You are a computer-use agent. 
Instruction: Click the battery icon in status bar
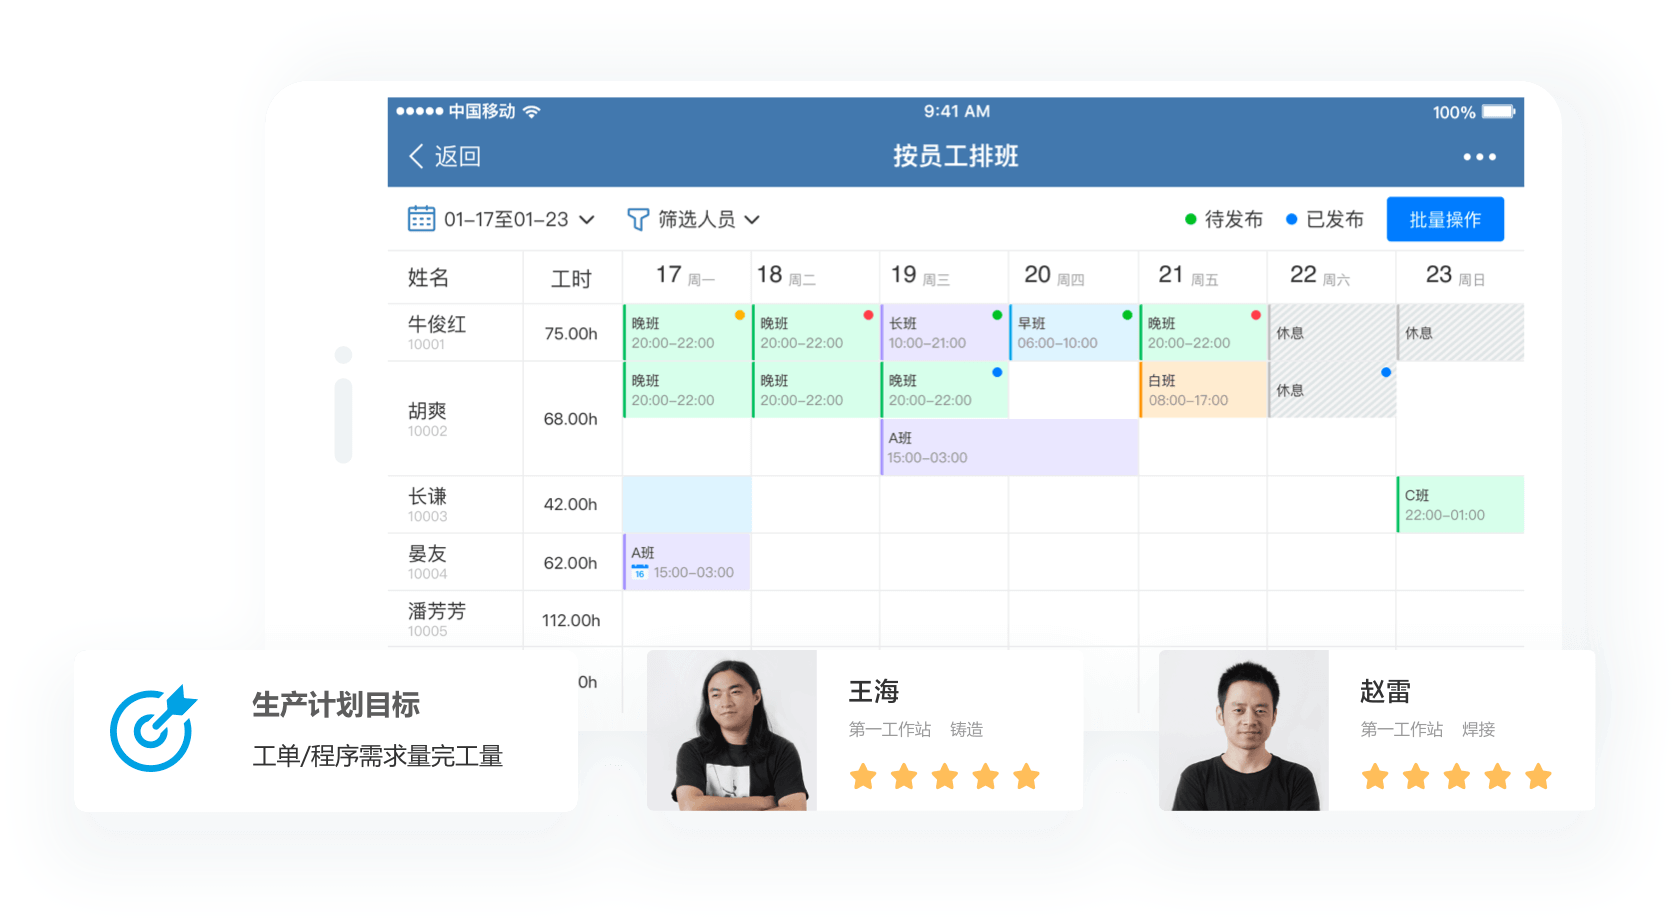[x=1498, y=112]
